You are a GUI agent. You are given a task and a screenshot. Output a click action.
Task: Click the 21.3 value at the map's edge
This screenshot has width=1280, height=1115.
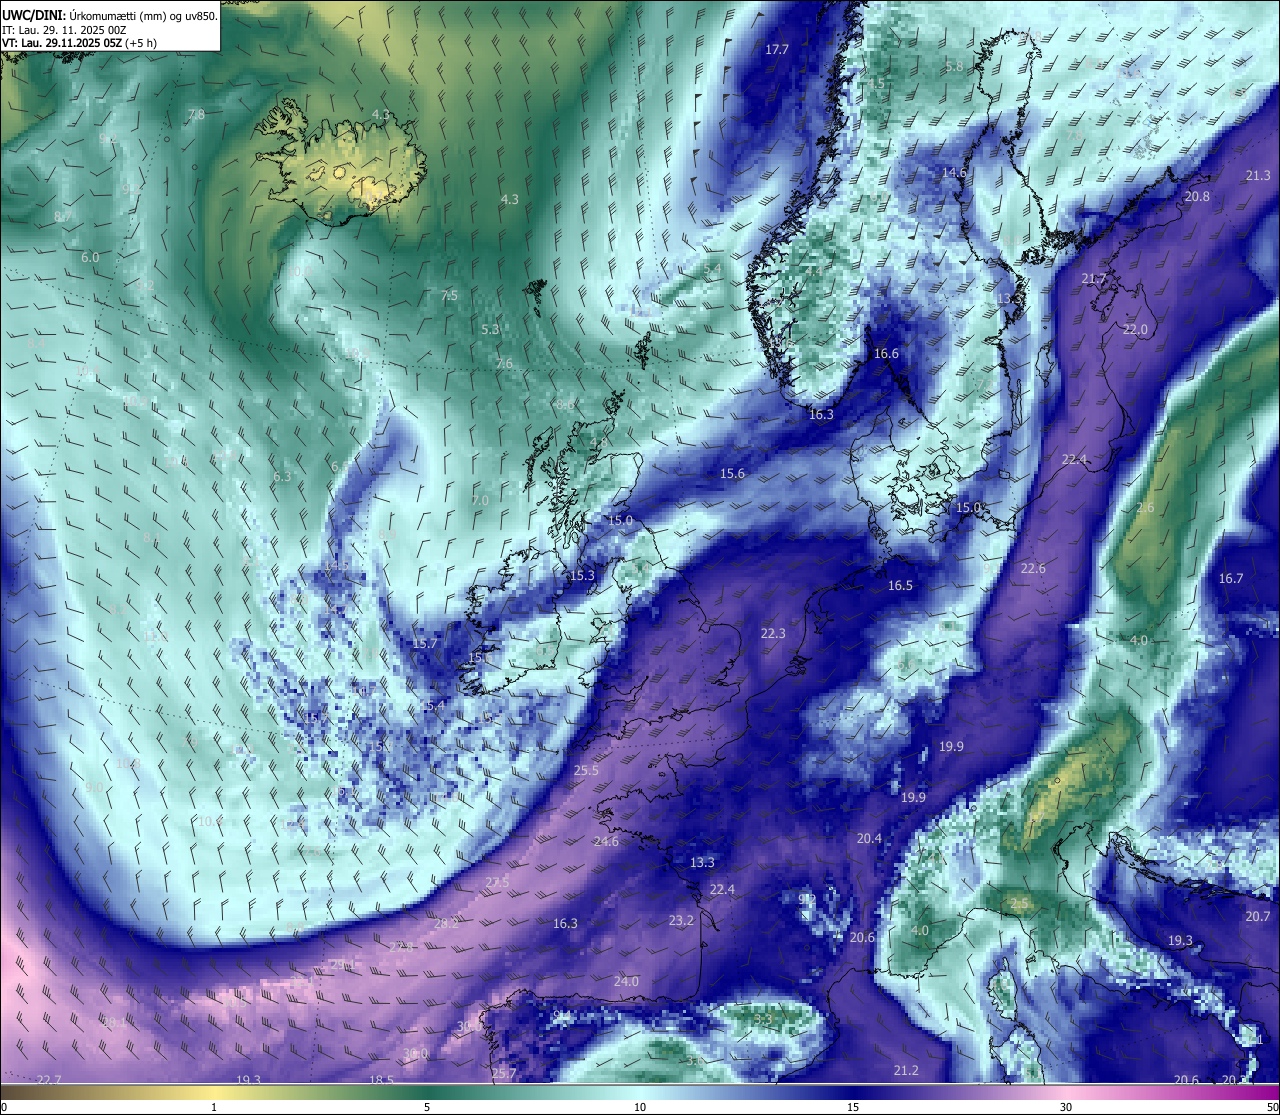1258,176
